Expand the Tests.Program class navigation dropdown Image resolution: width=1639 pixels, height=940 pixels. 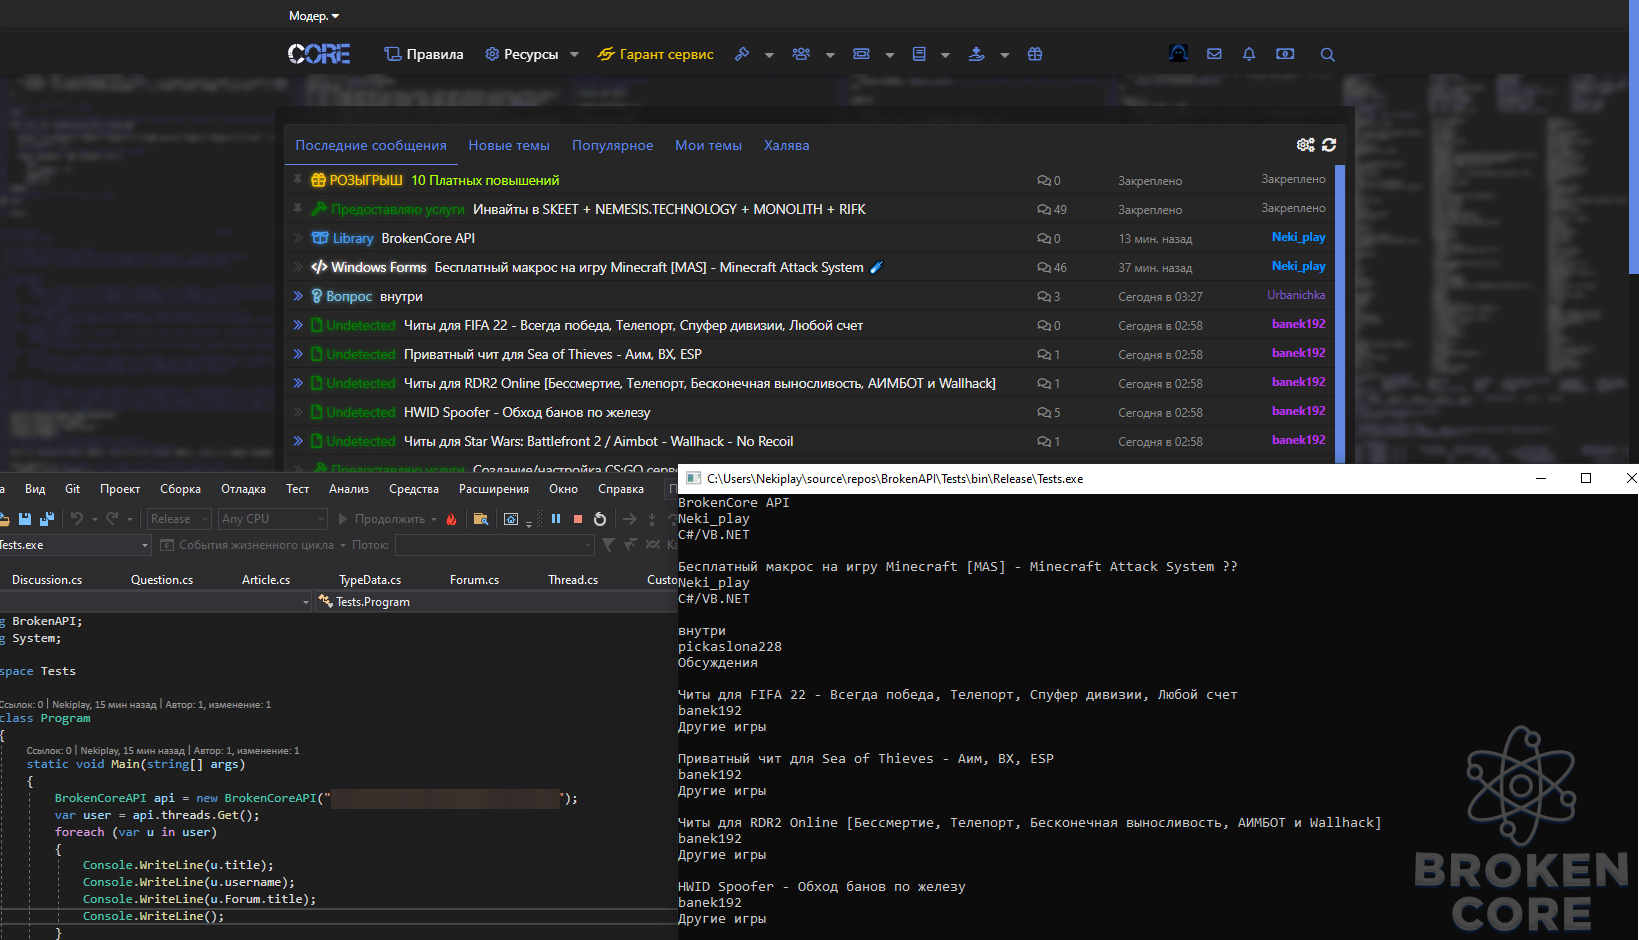click(496, 602)
